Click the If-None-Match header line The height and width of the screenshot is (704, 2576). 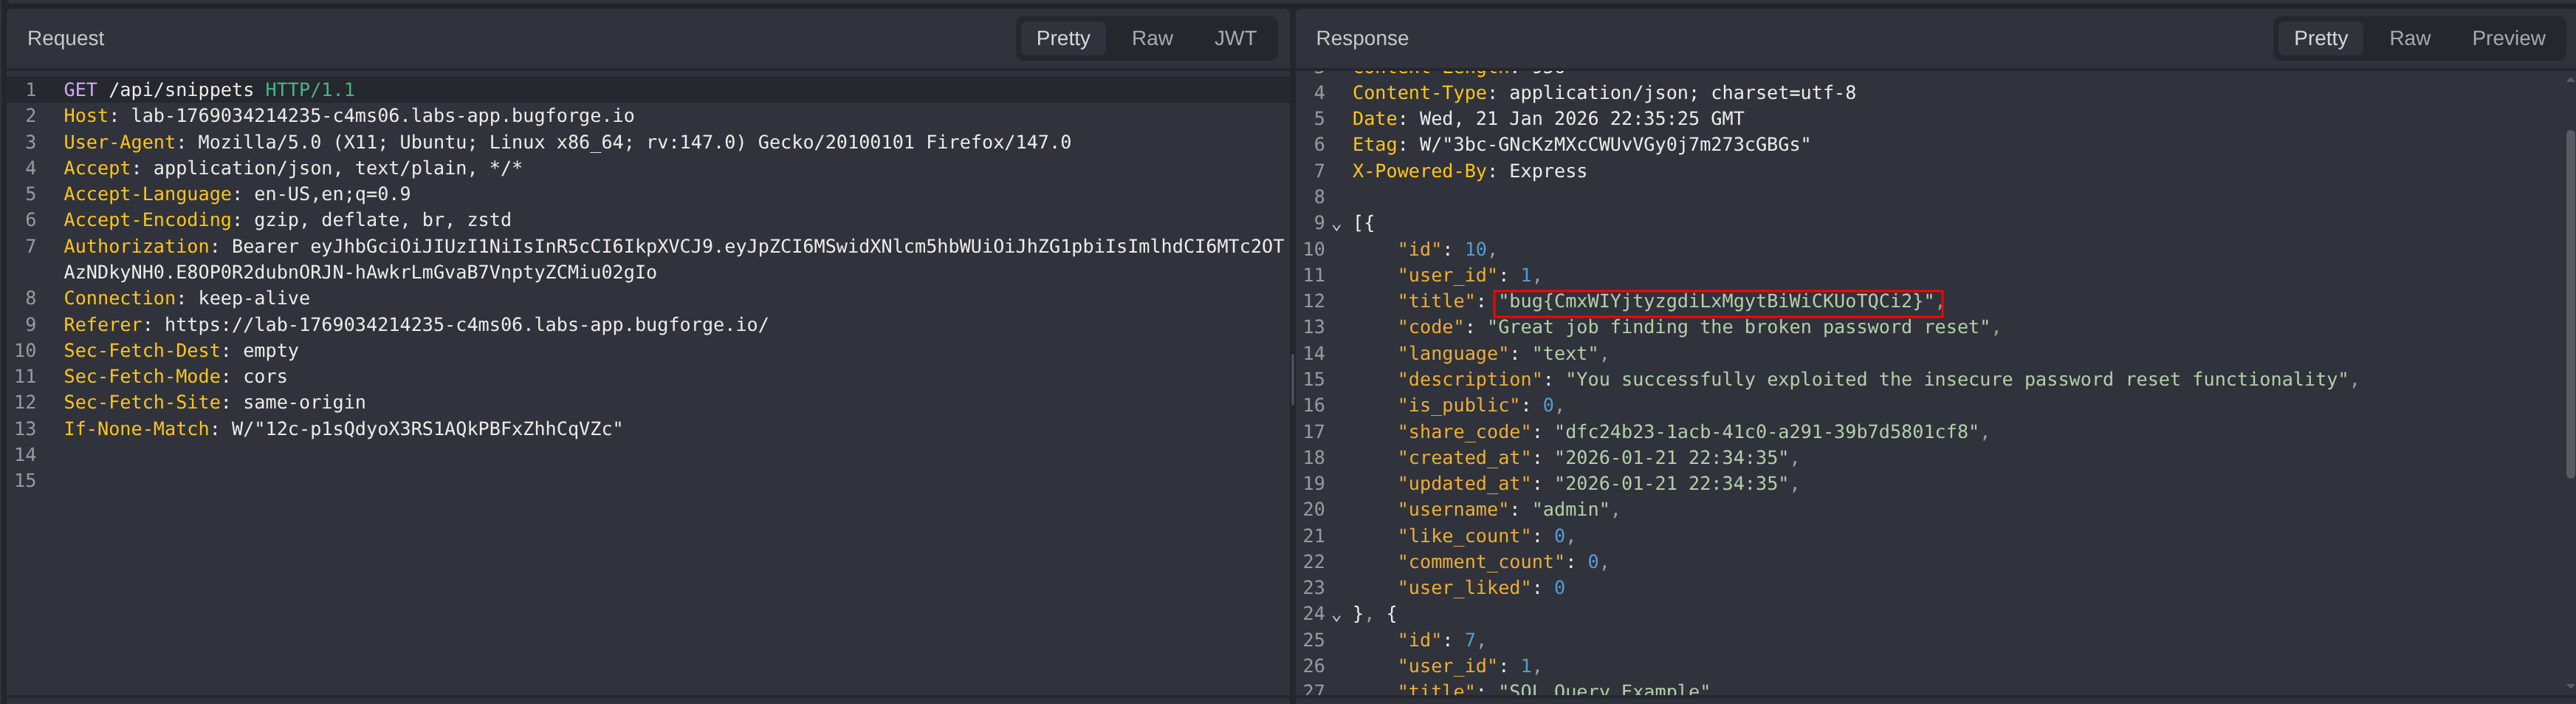(342, 429)
